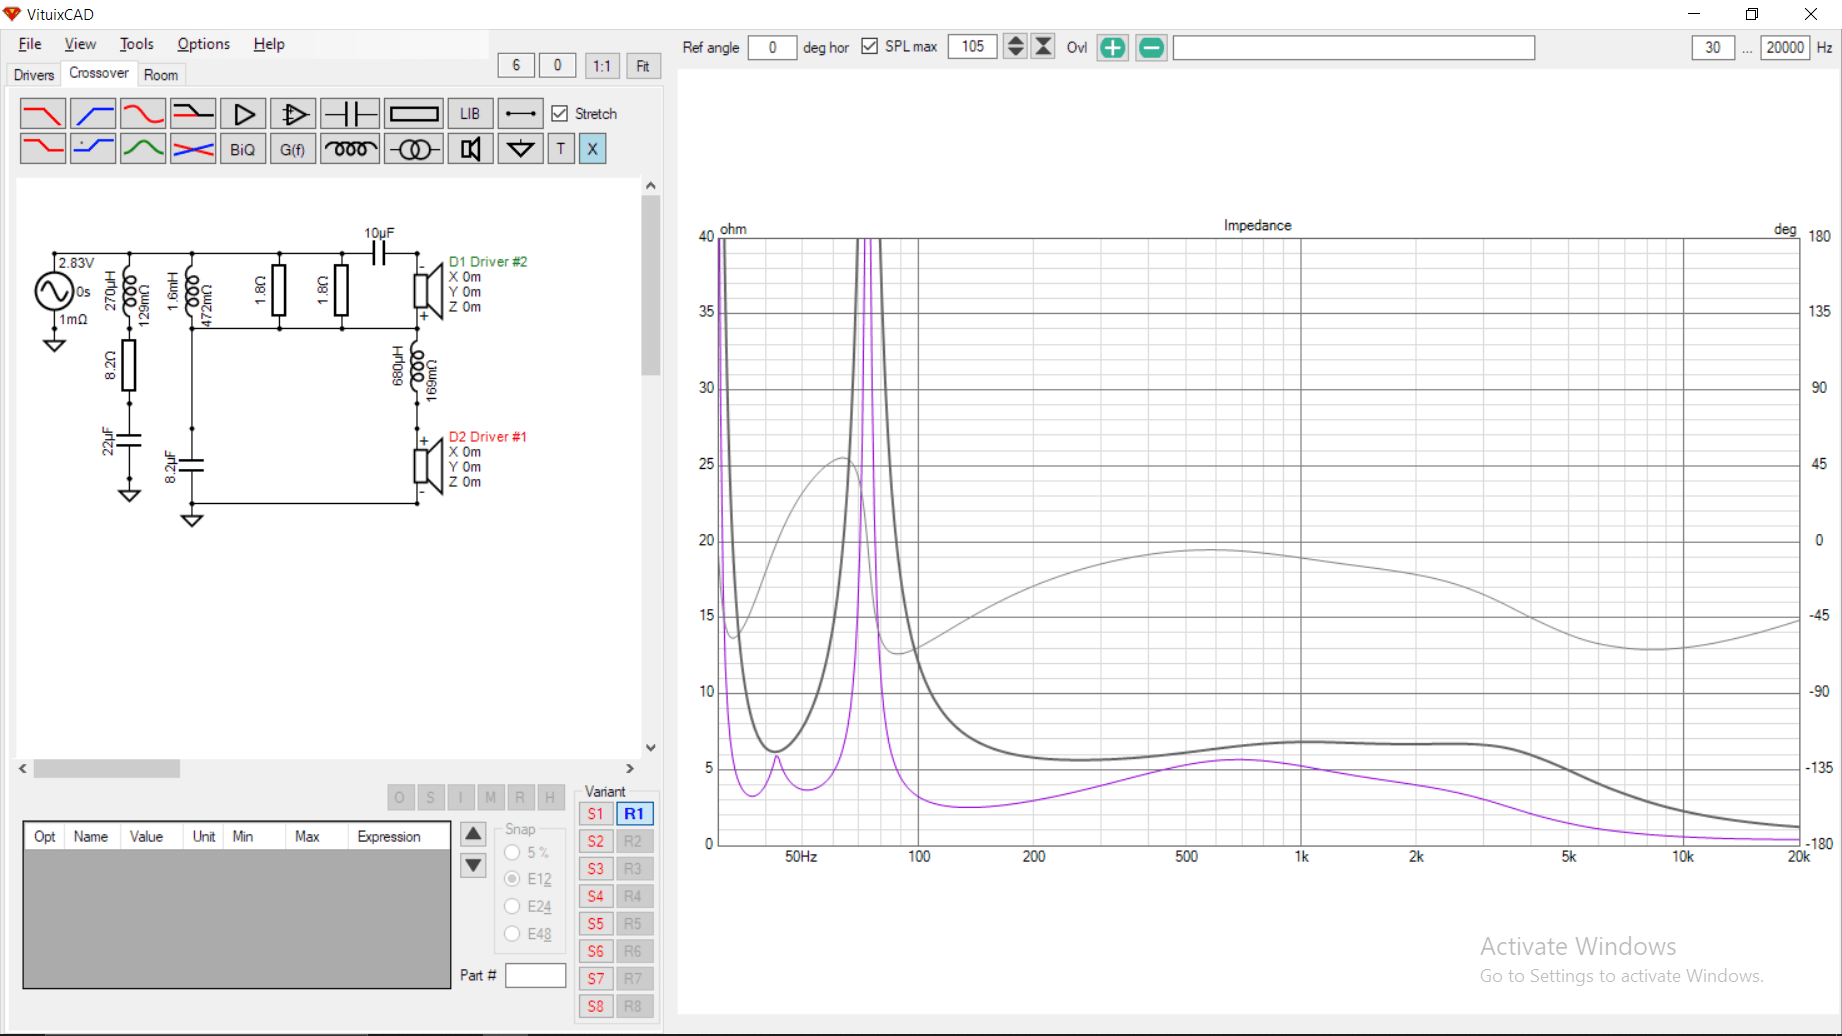Click the schematic scroll-right arrow
Screen dimensions: 1842x1036
click(x=630, y=768)
